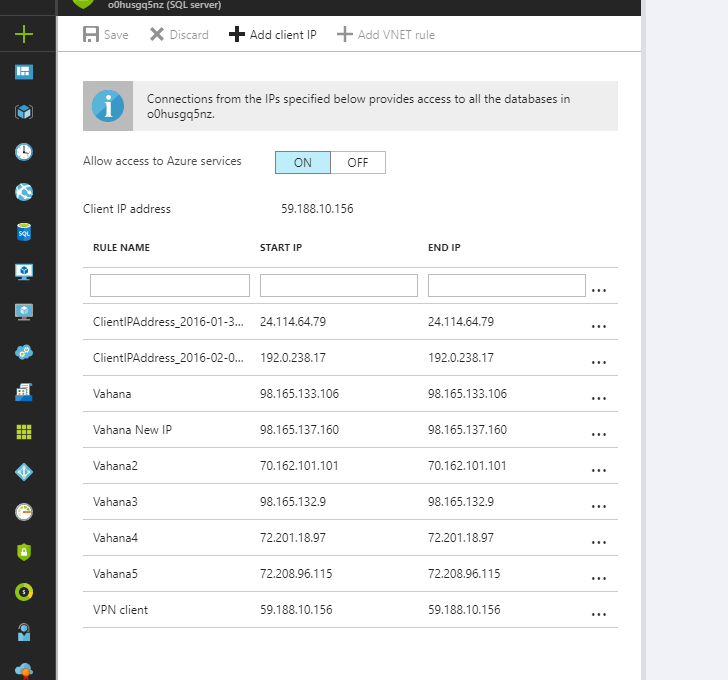Click the green grid icon in sidebar

(24, 432)
